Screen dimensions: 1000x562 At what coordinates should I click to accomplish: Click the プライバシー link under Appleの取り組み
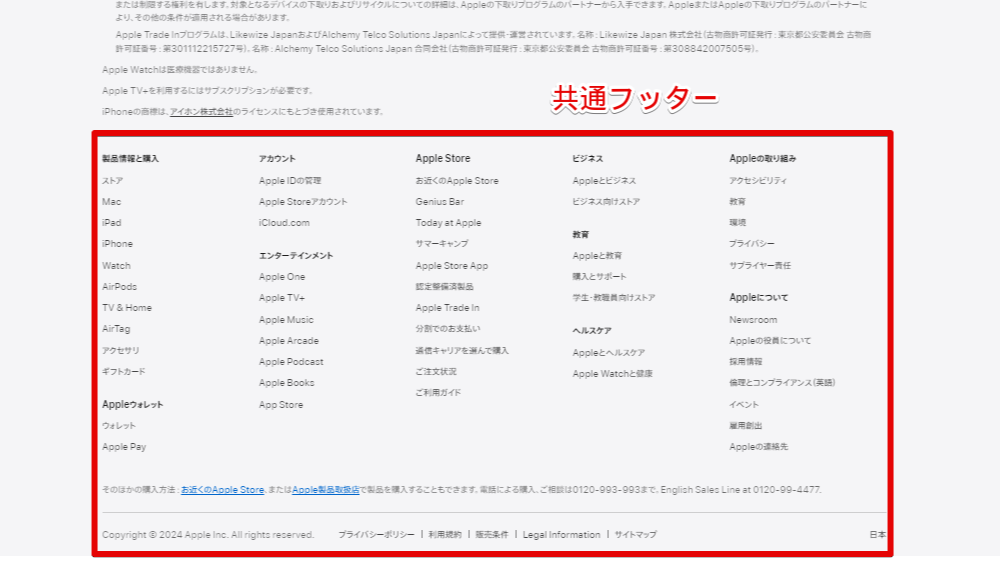(752, 244)
